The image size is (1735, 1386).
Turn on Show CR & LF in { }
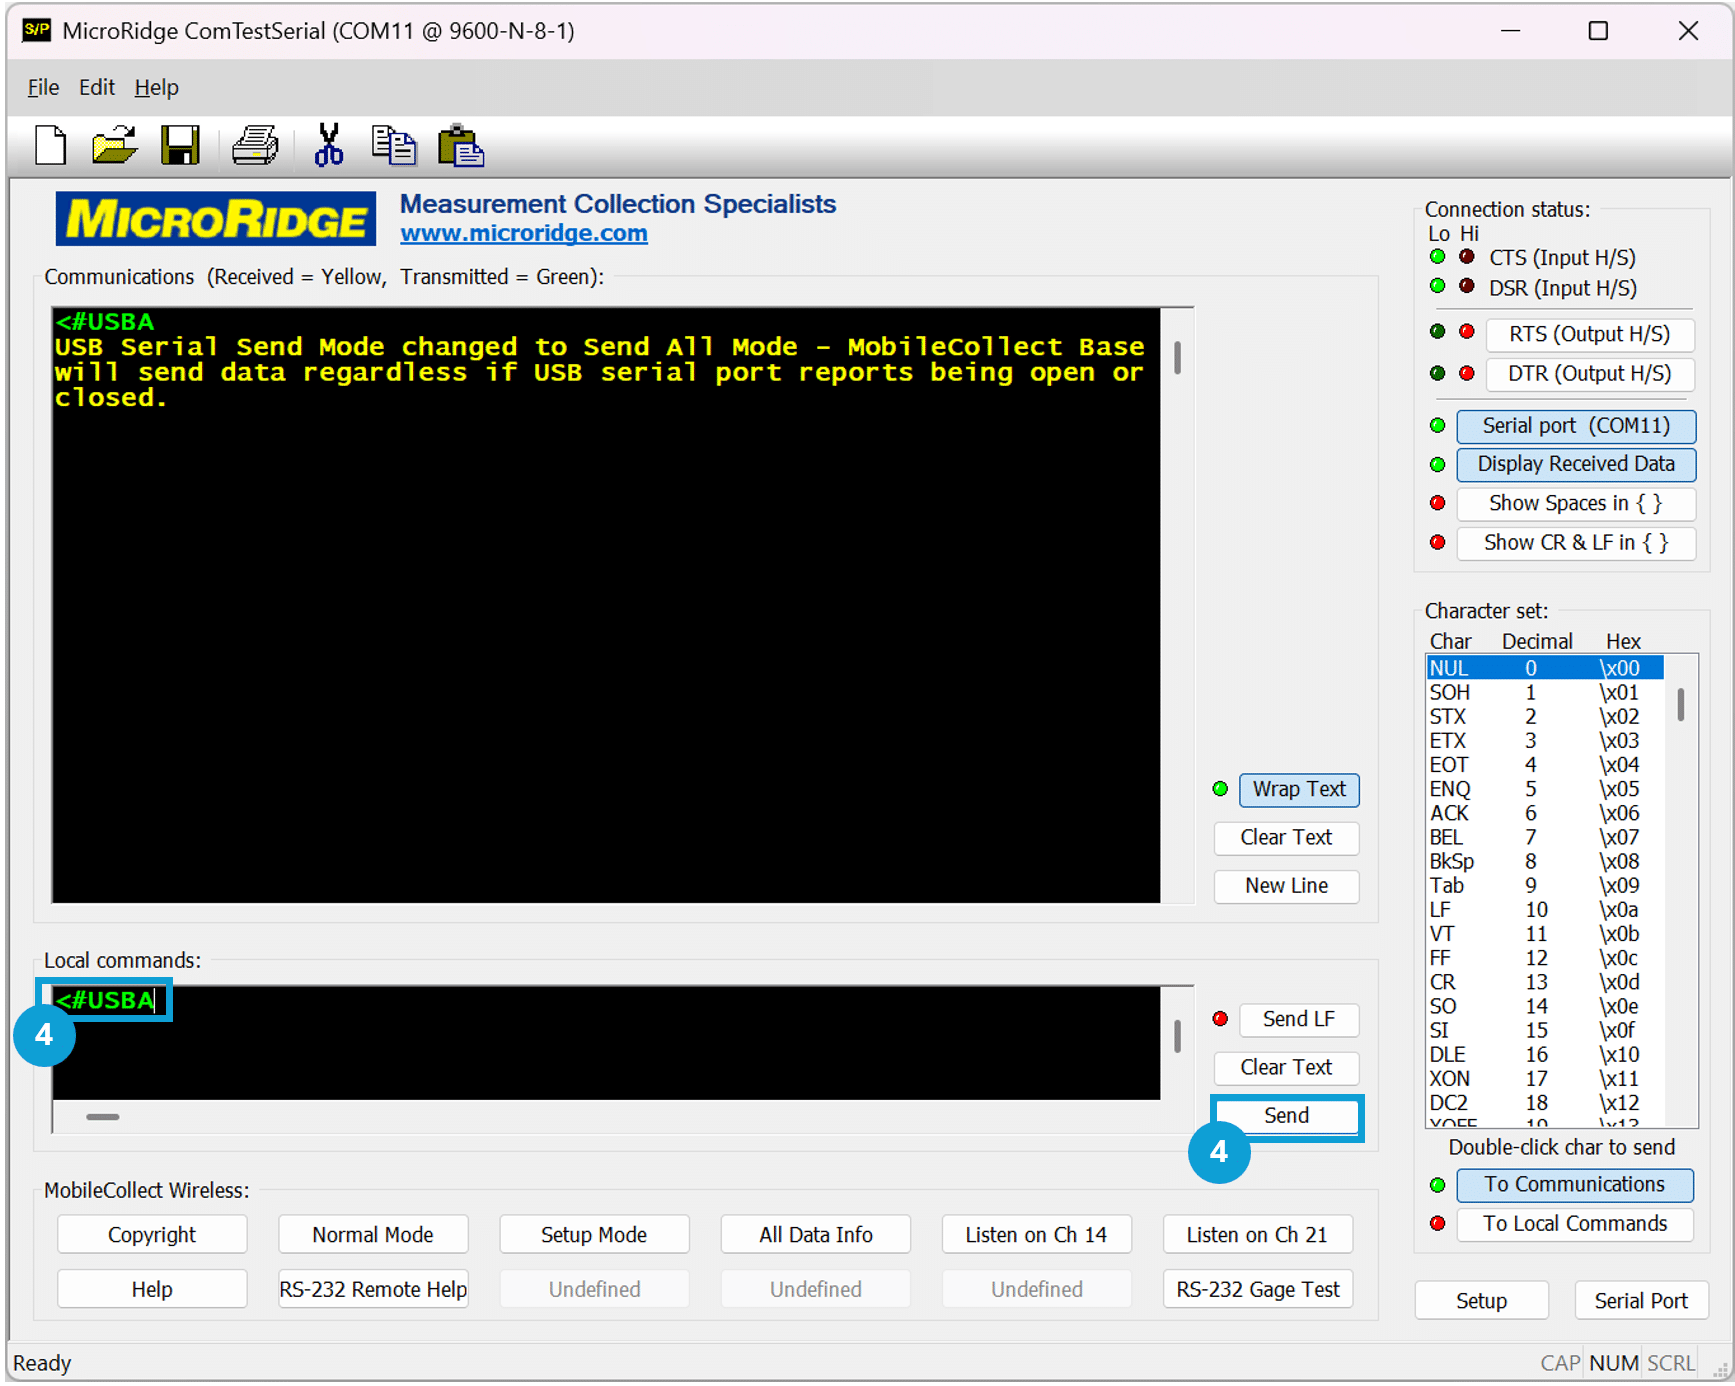pyautogui.click(x=1575, y=543)
